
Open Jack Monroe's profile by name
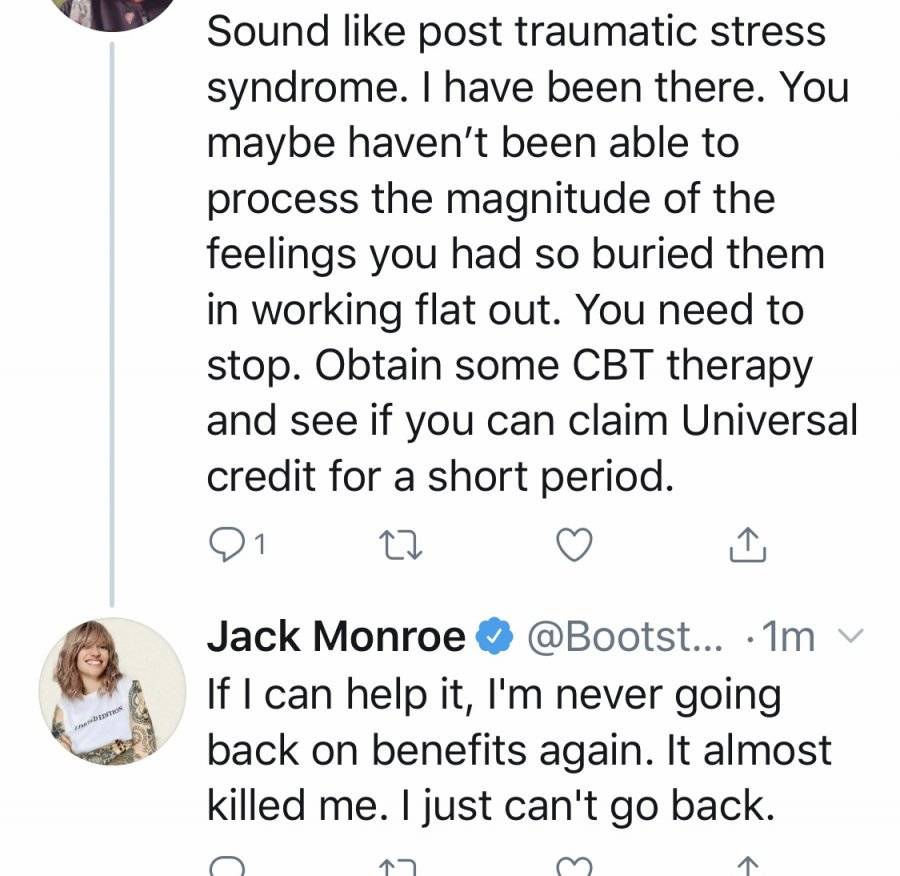pyautogui.click(x=336, y=637)
